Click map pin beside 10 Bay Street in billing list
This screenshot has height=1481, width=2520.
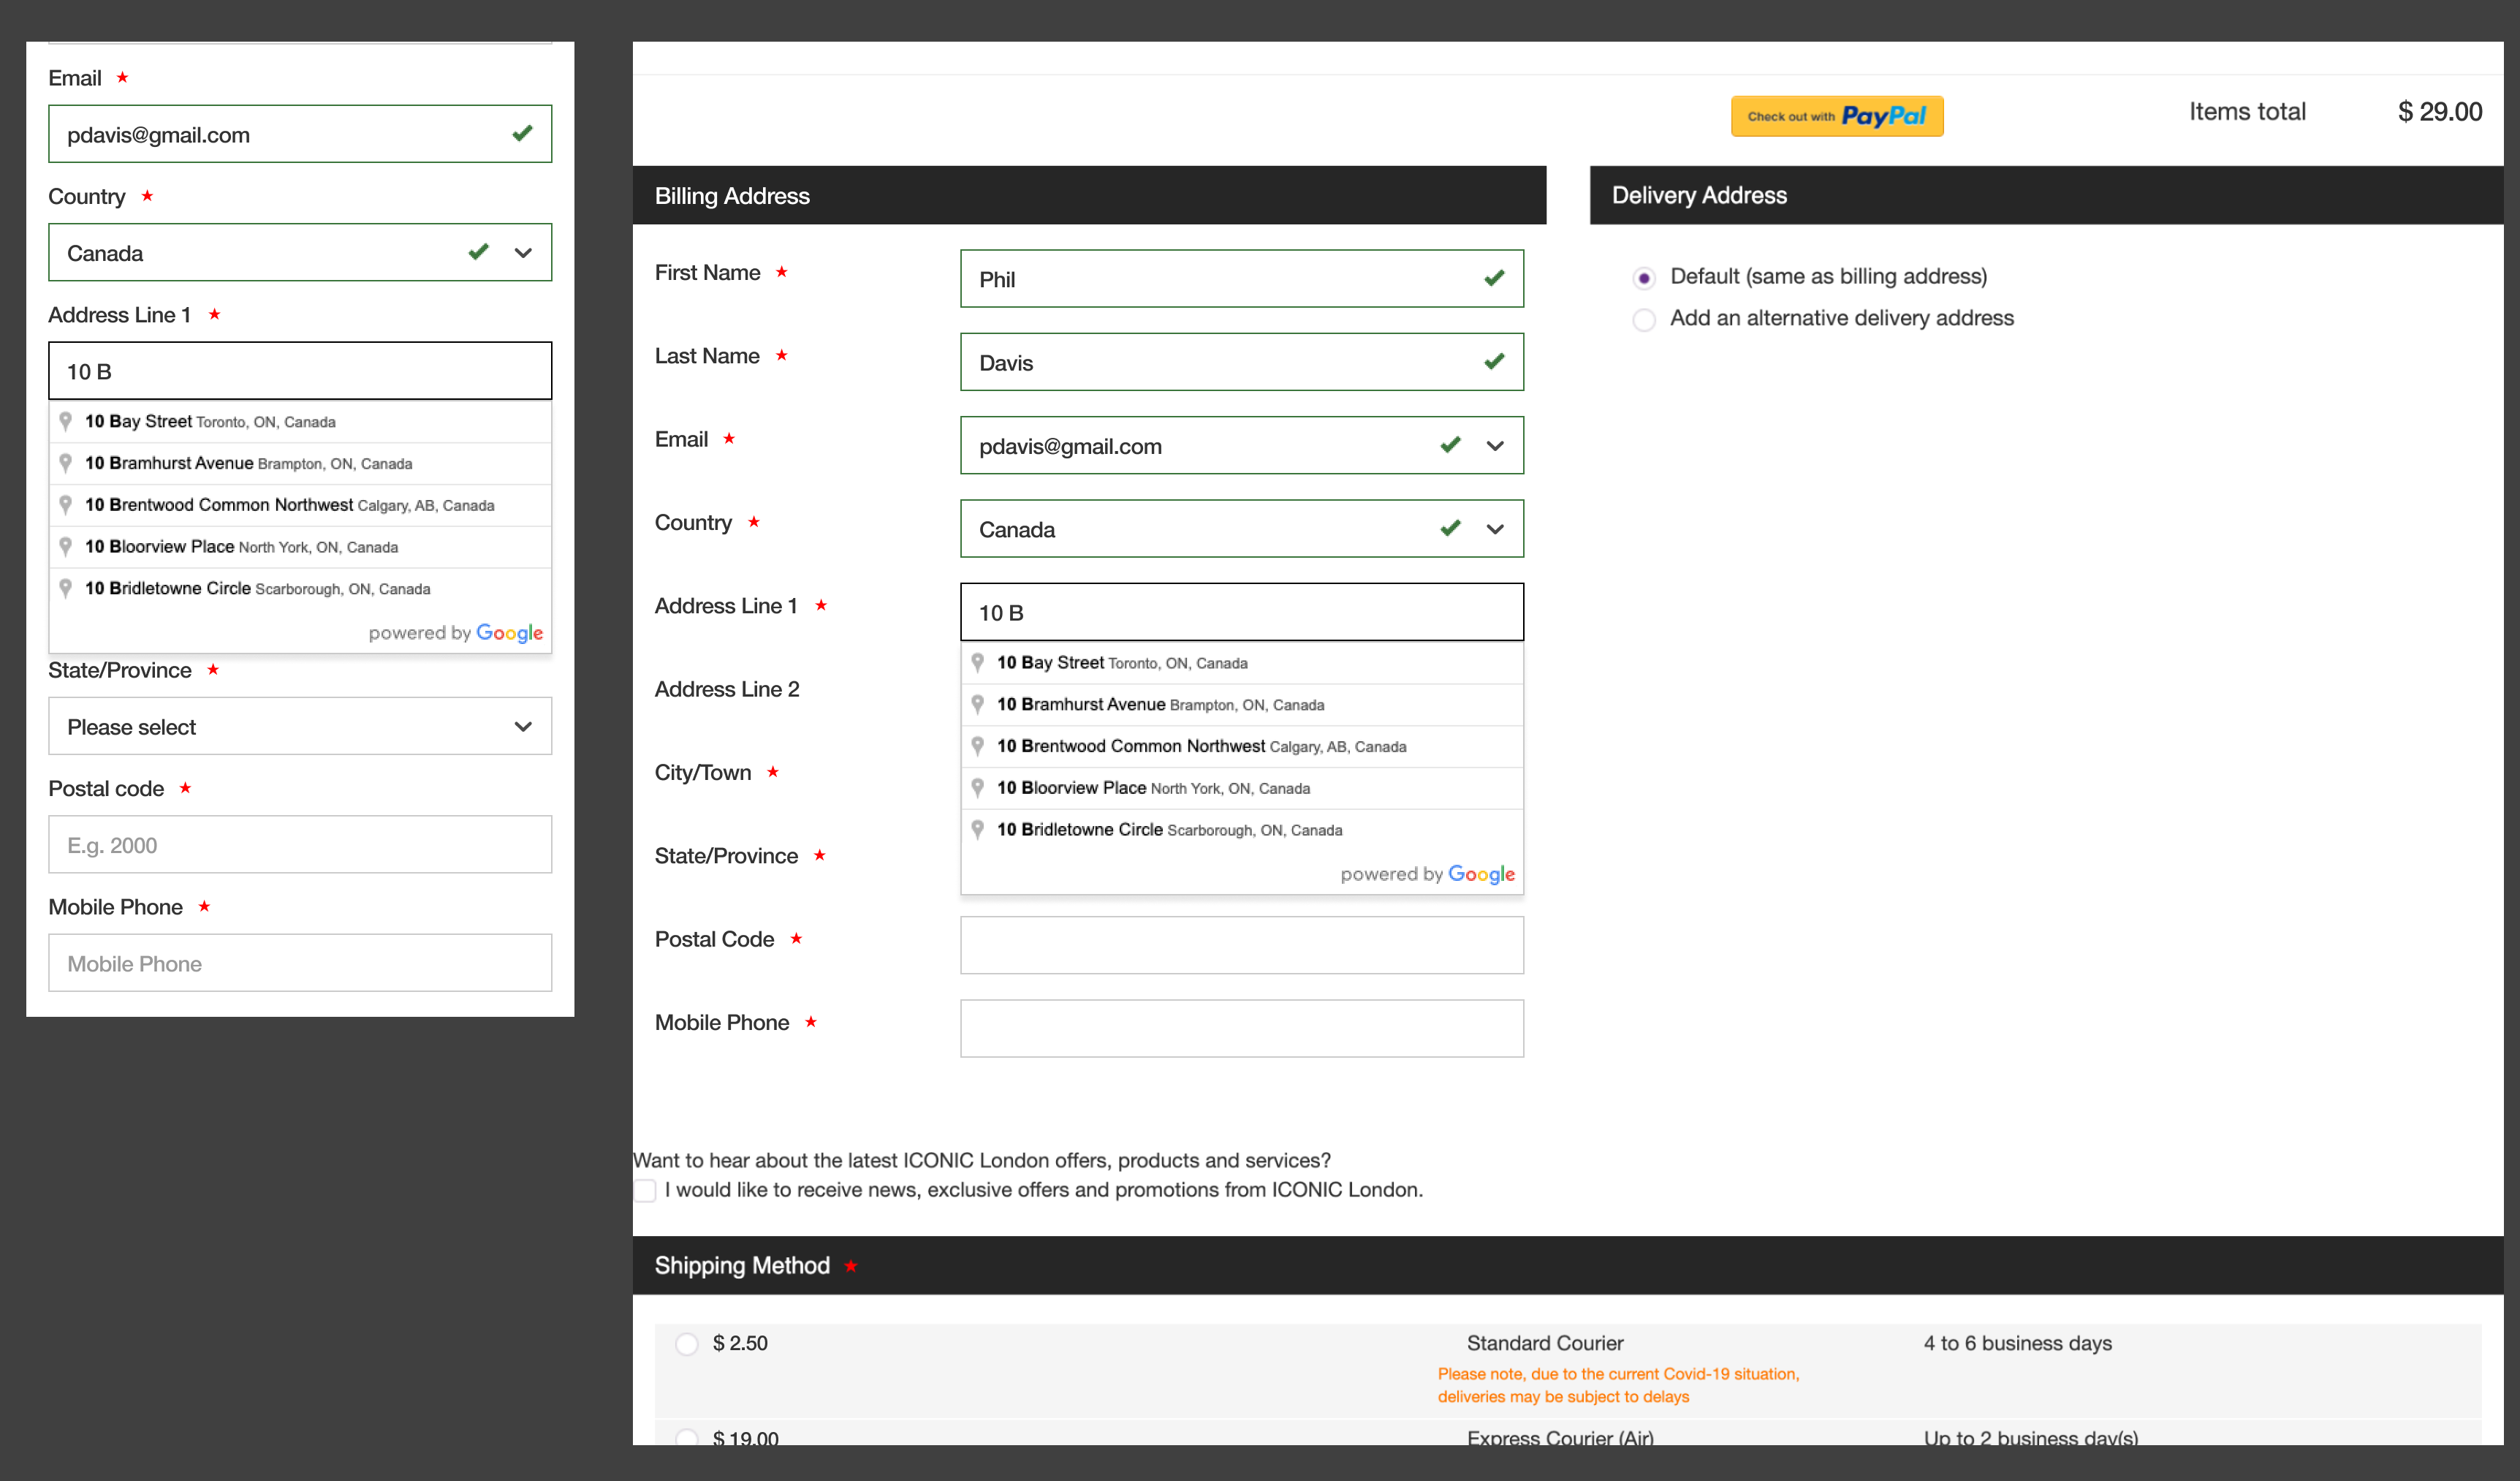977,662
